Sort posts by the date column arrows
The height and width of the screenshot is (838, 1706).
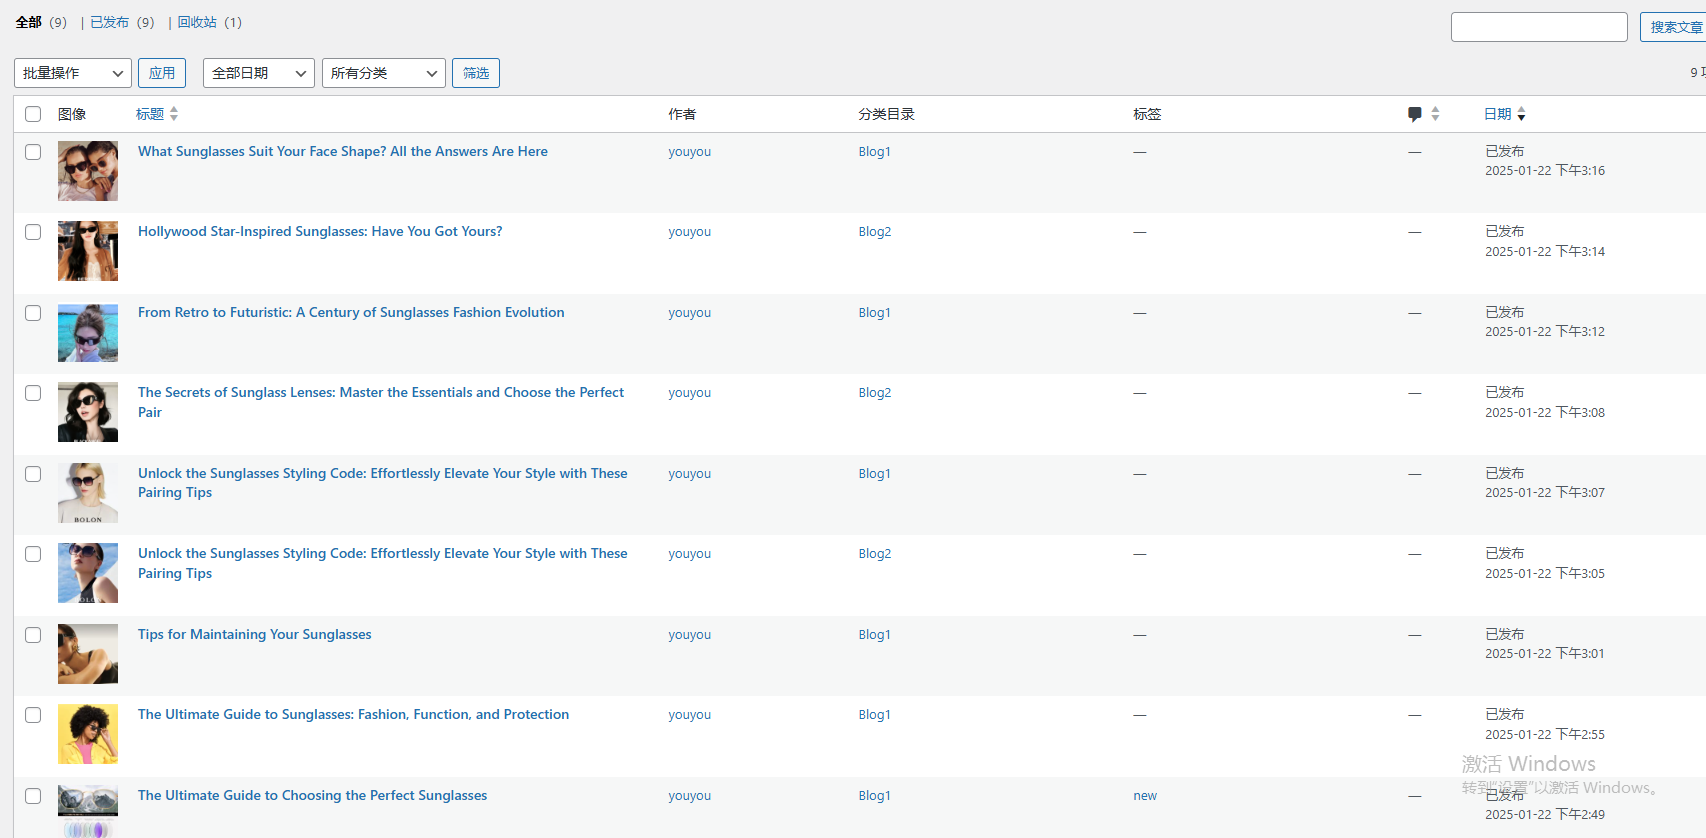click(1521, 115)
